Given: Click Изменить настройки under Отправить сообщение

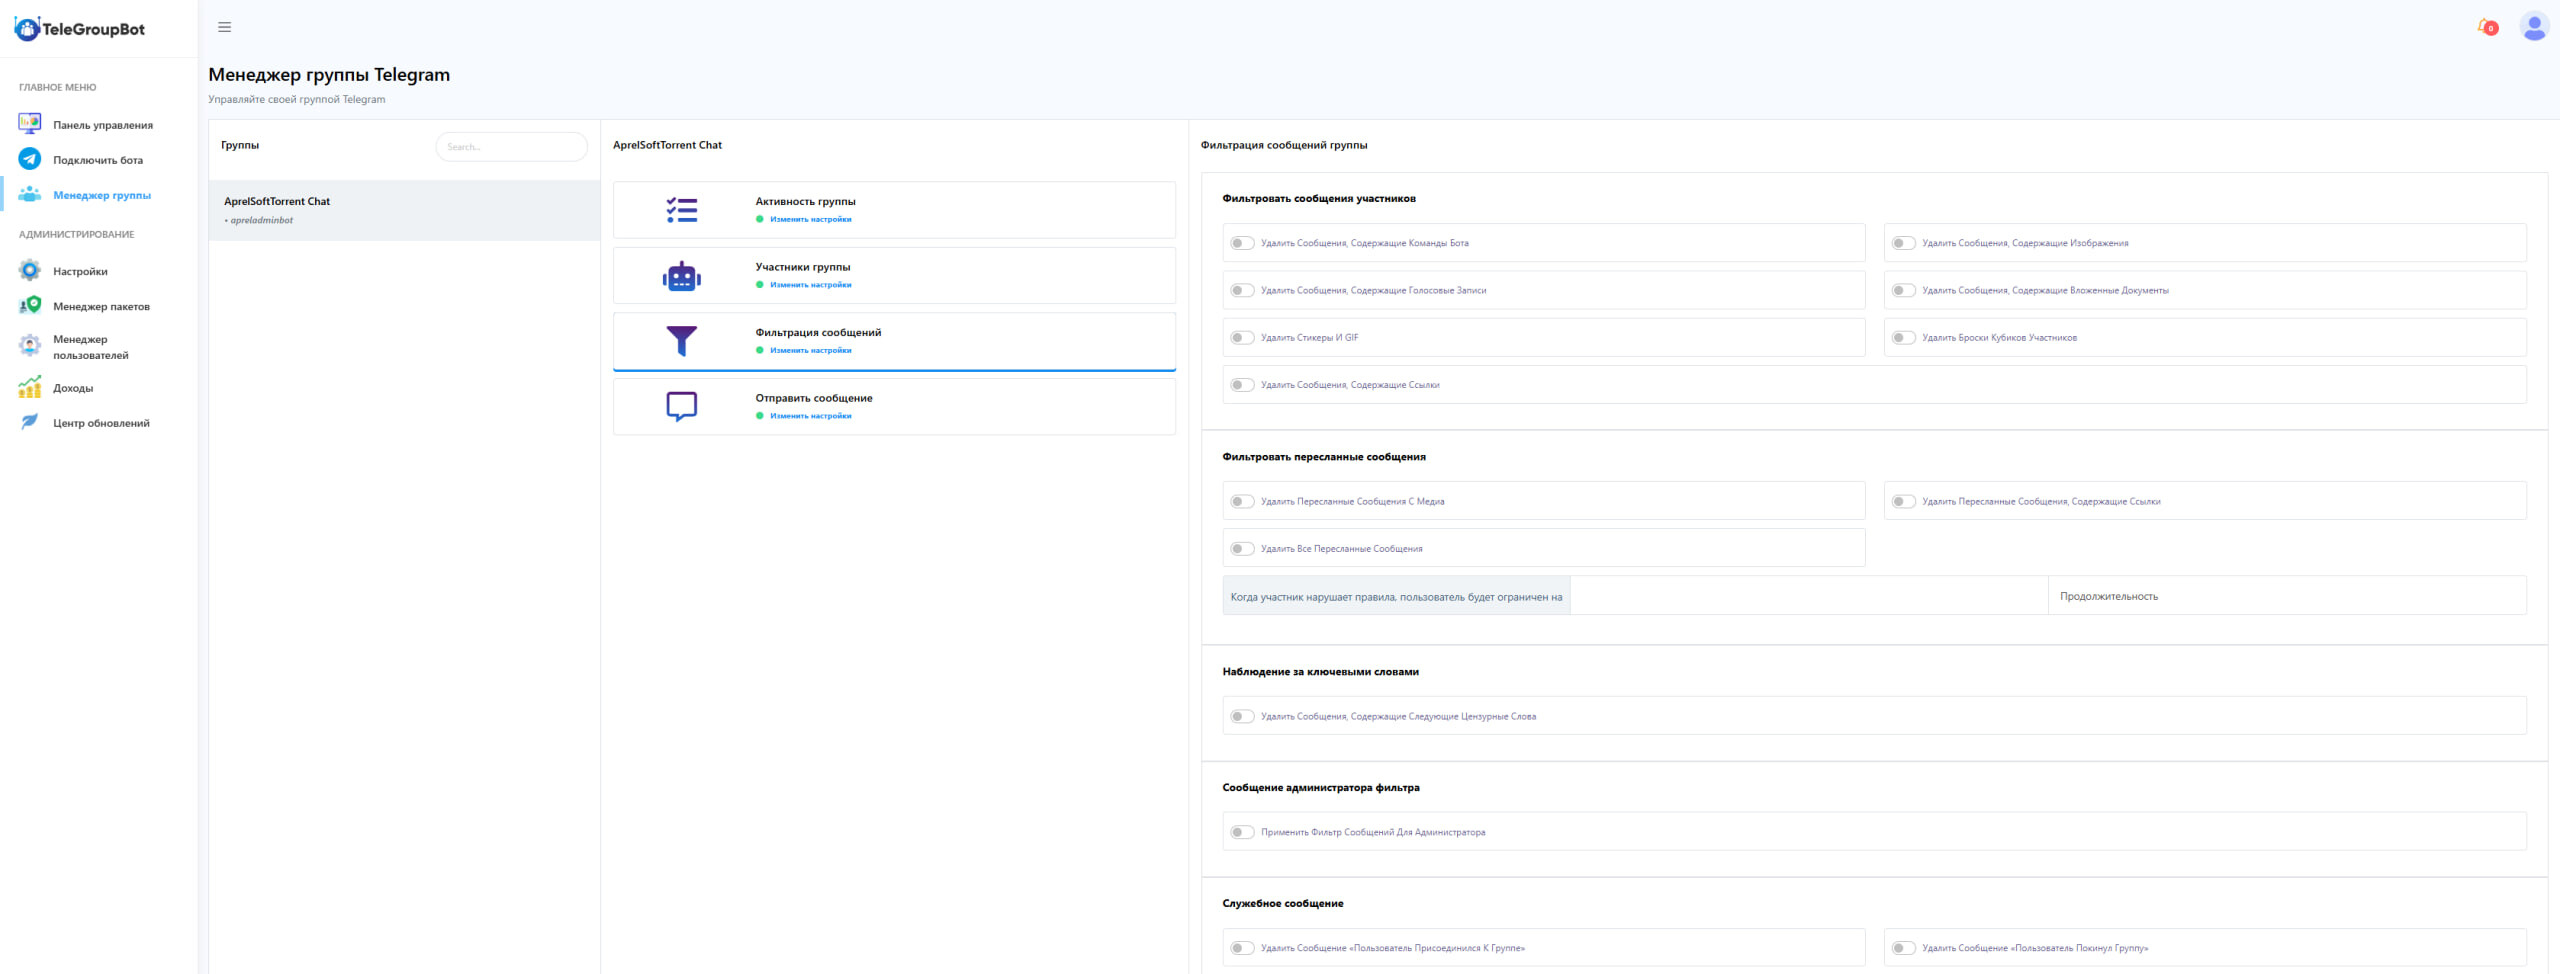Looking at the screenshot, I should pyautogui.click(x=811, y=416).
